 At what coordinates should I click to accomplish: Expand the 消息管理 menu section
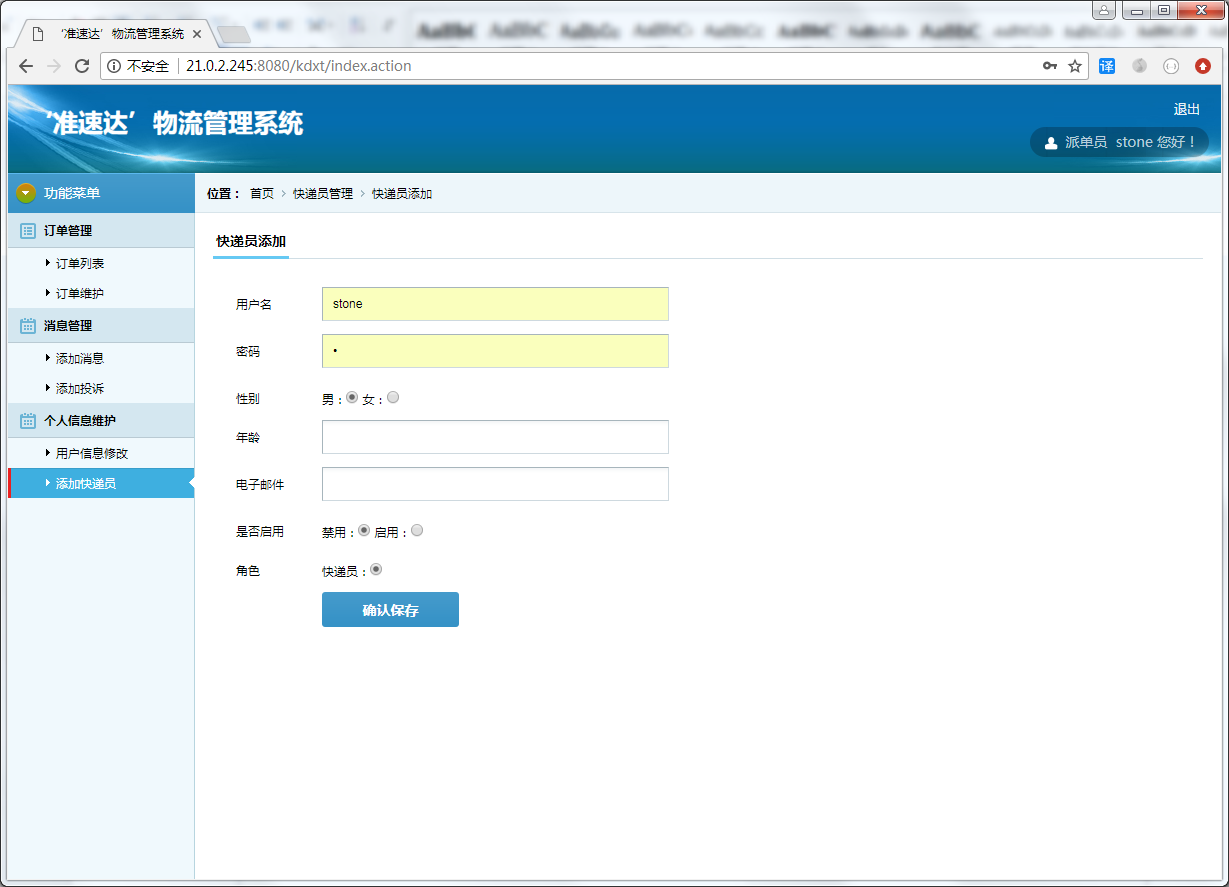coord(101,326)
